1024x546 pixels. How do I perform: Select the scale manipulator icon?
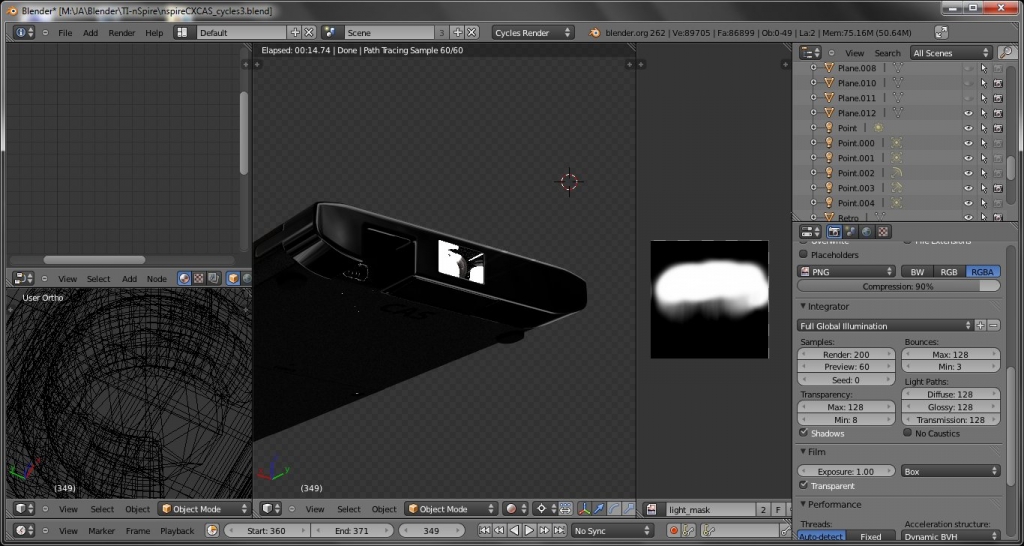(x=628, y=509)
